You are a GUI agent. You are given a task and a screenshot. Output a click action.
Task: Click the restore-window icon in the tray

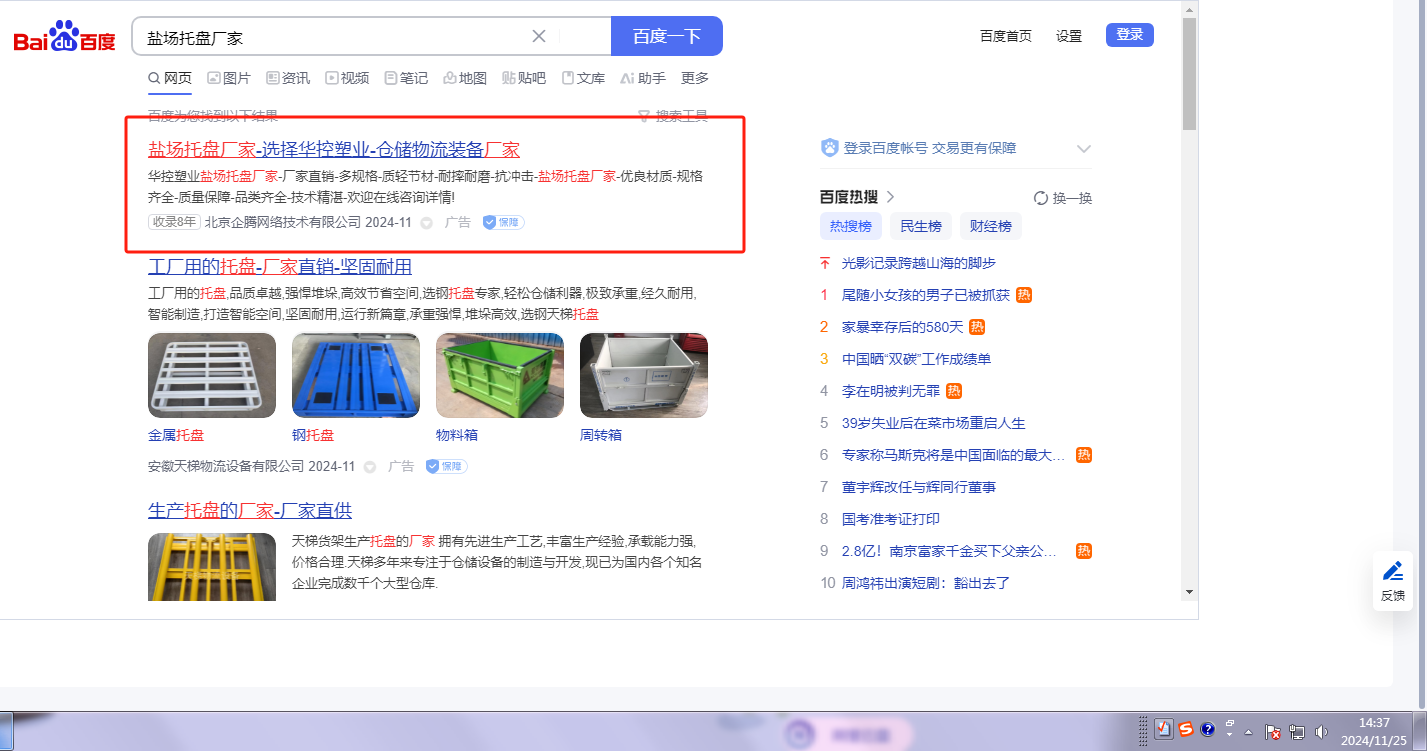pyautogui.click(x=1230, y=724)
